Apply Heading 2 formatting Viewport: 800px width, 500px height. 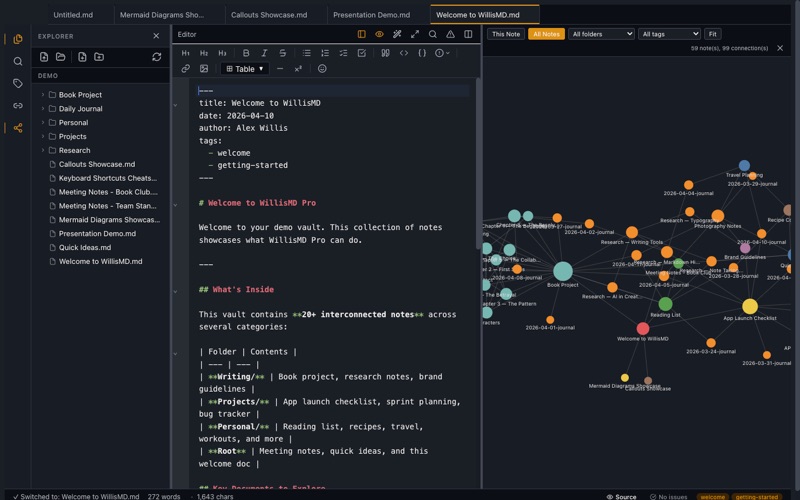(204, 53)
